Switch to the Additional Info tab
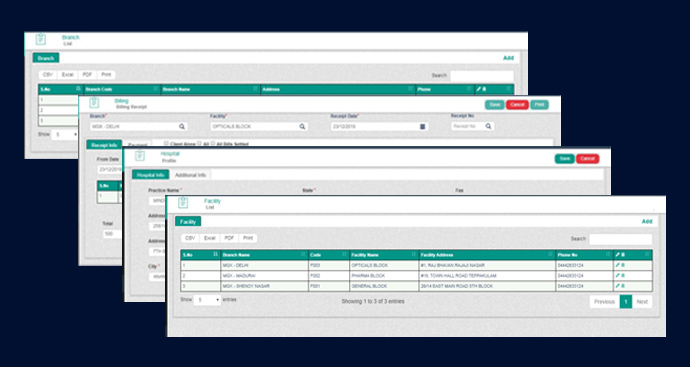 click(x=190, y=175)
